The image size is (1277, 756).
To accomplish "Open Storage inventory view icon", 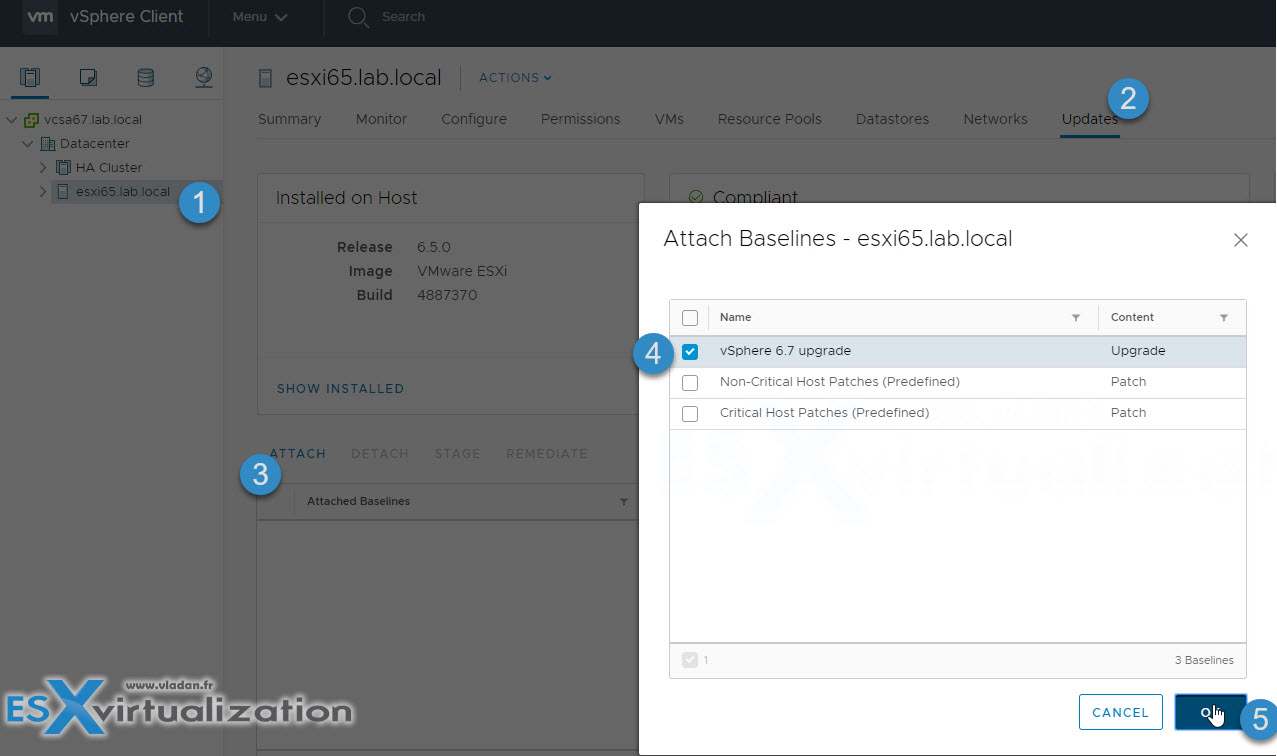I will point(146,77).
